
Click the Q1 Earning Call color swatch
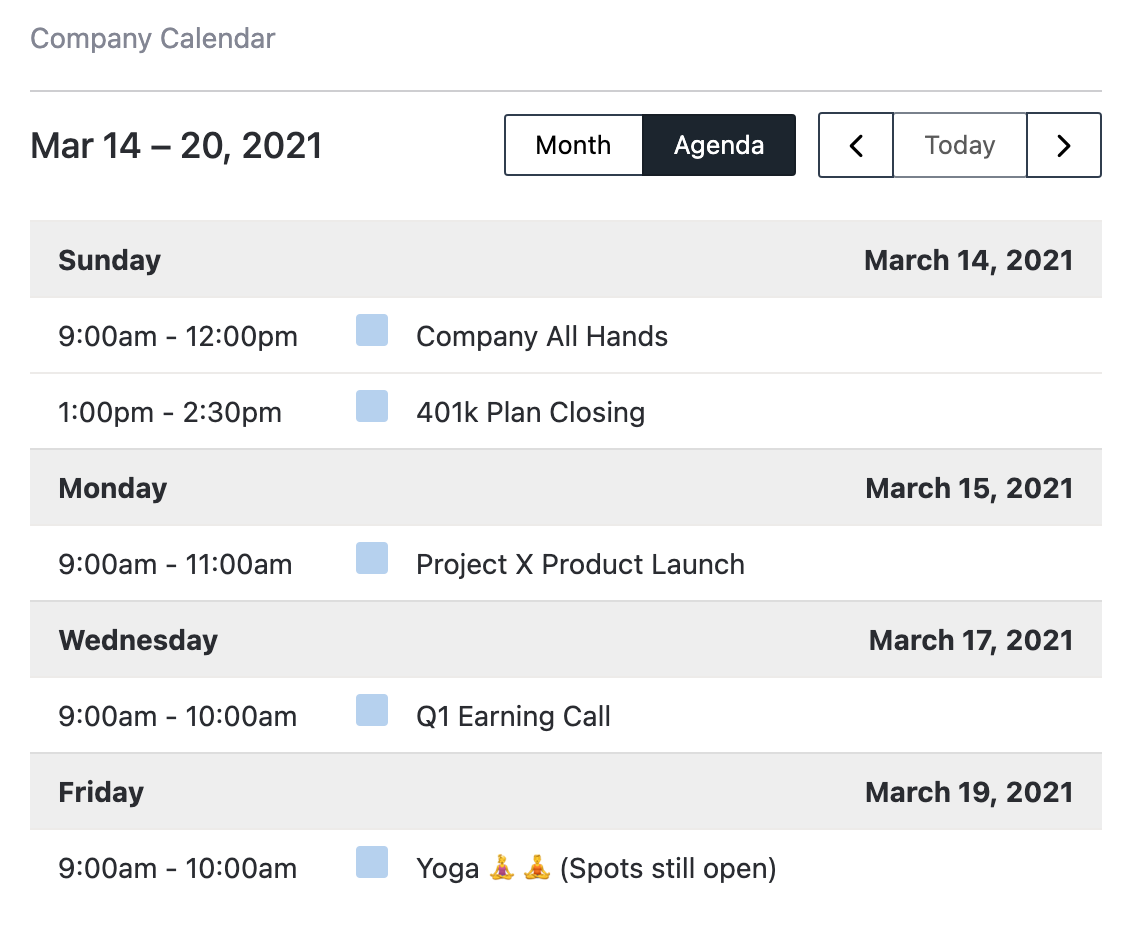372,710
